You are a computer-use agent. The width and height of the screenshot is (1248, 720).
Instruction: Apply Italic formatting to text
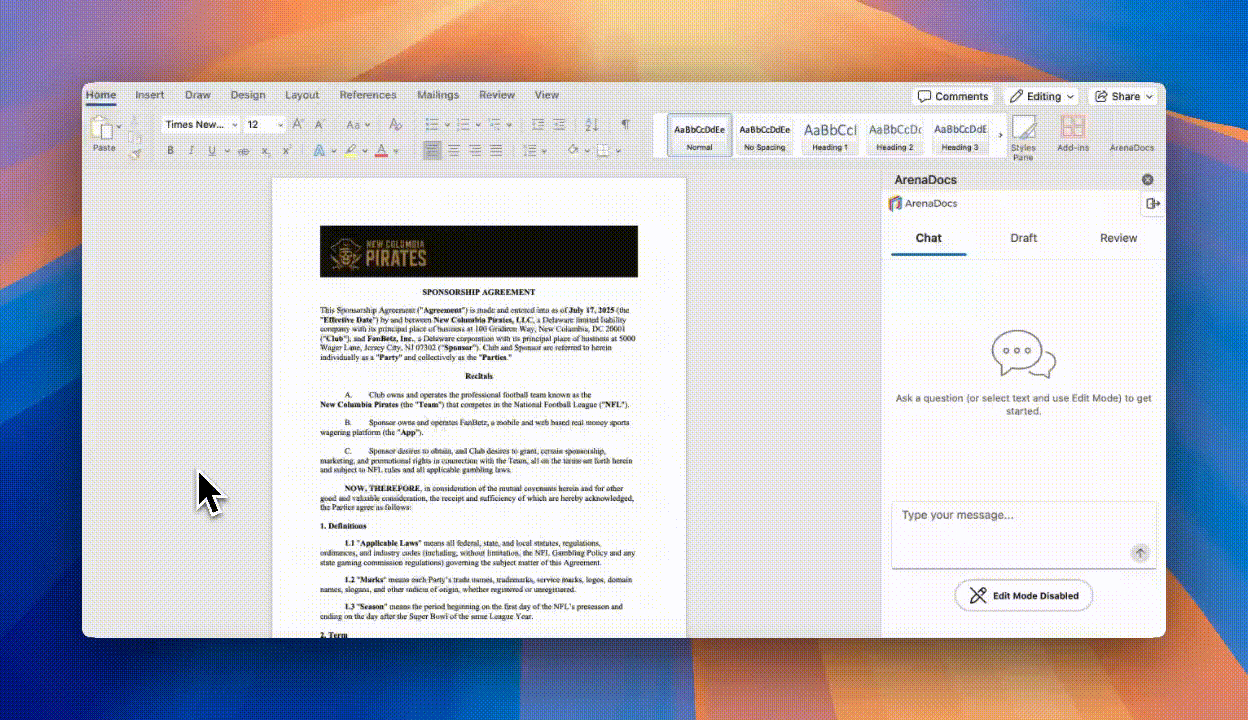[192, 148]
